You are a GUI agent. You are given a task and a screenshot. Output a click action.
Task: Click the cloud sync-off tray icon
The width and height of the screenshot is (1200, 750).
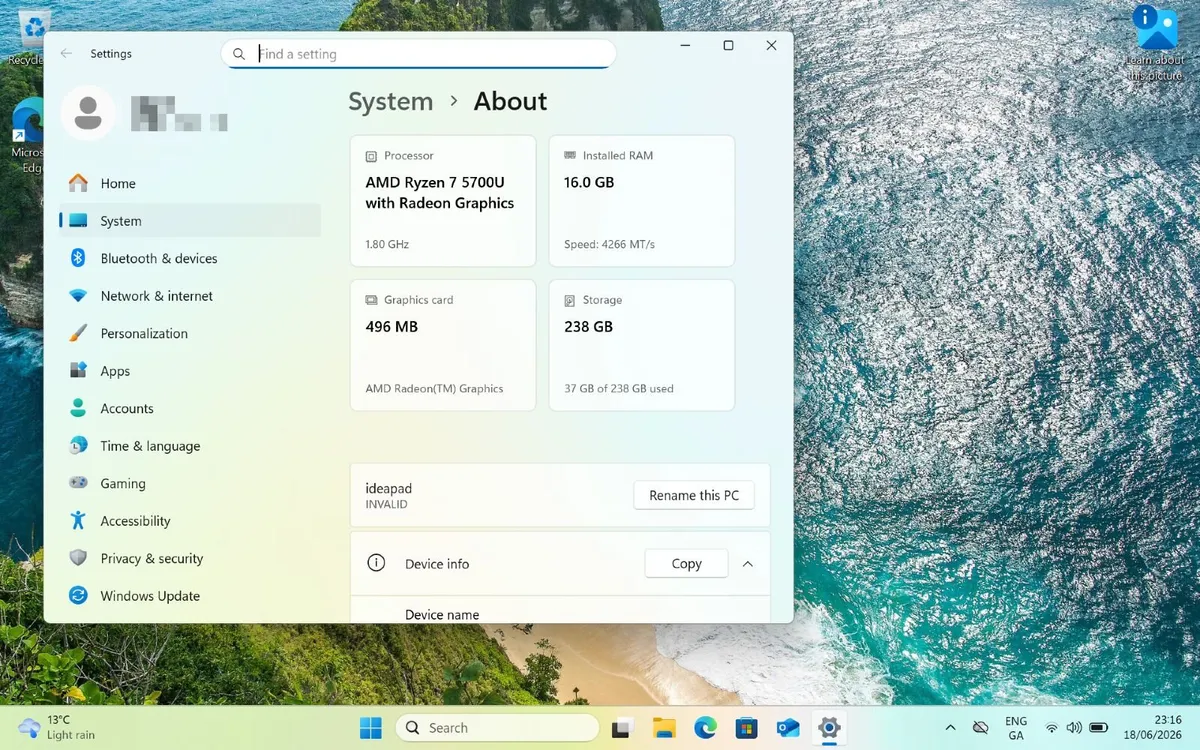[x=980, y=728]
